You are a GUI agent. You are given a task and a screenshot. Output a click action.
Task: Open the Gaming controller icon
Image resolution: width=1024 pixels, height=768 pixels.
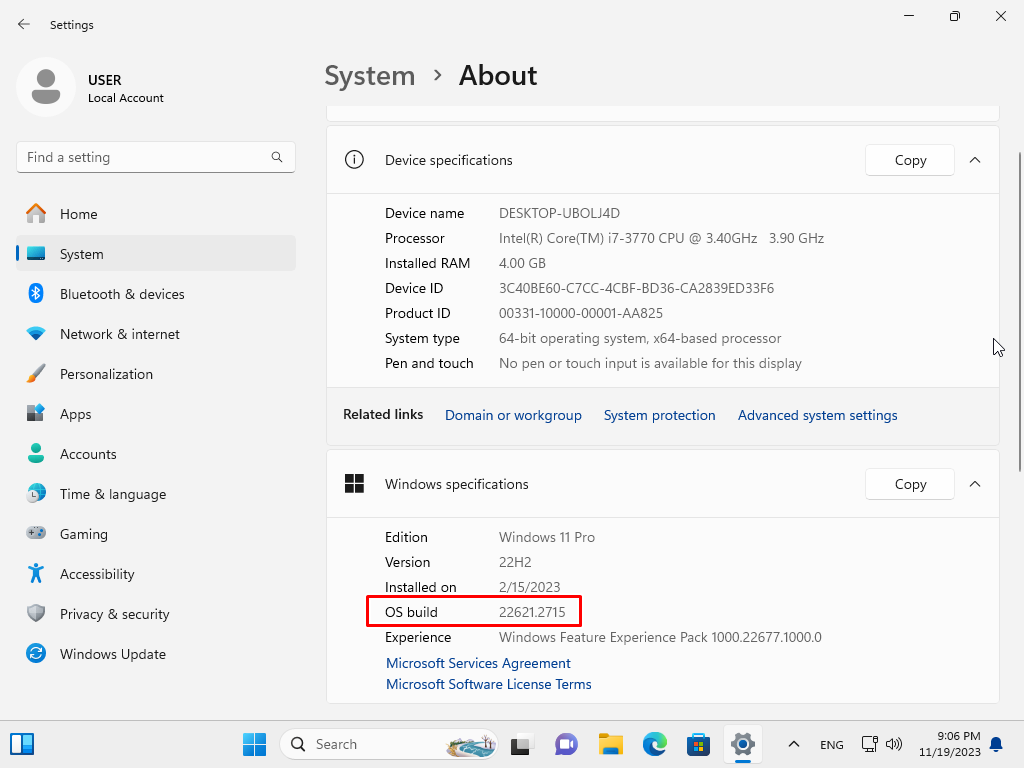coord(36,534)
